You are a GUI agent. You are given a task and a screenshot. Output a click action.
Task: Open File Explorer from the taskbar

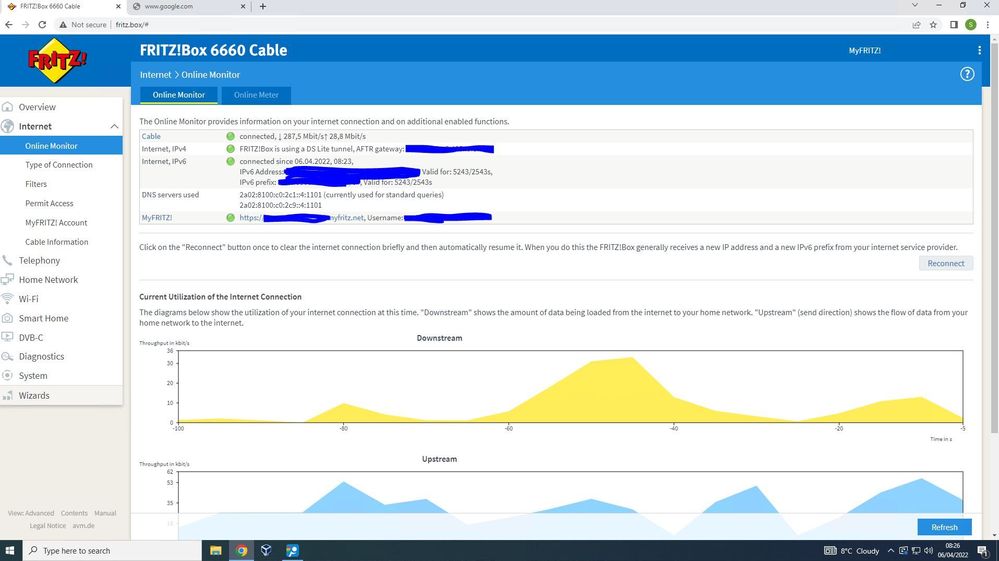coord(215,550)
